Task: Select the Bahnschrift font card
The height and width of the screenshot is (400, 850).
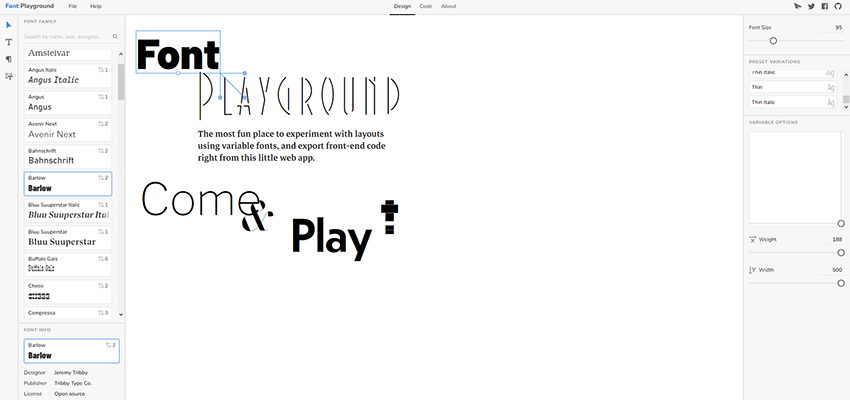Action: [68, 157]
